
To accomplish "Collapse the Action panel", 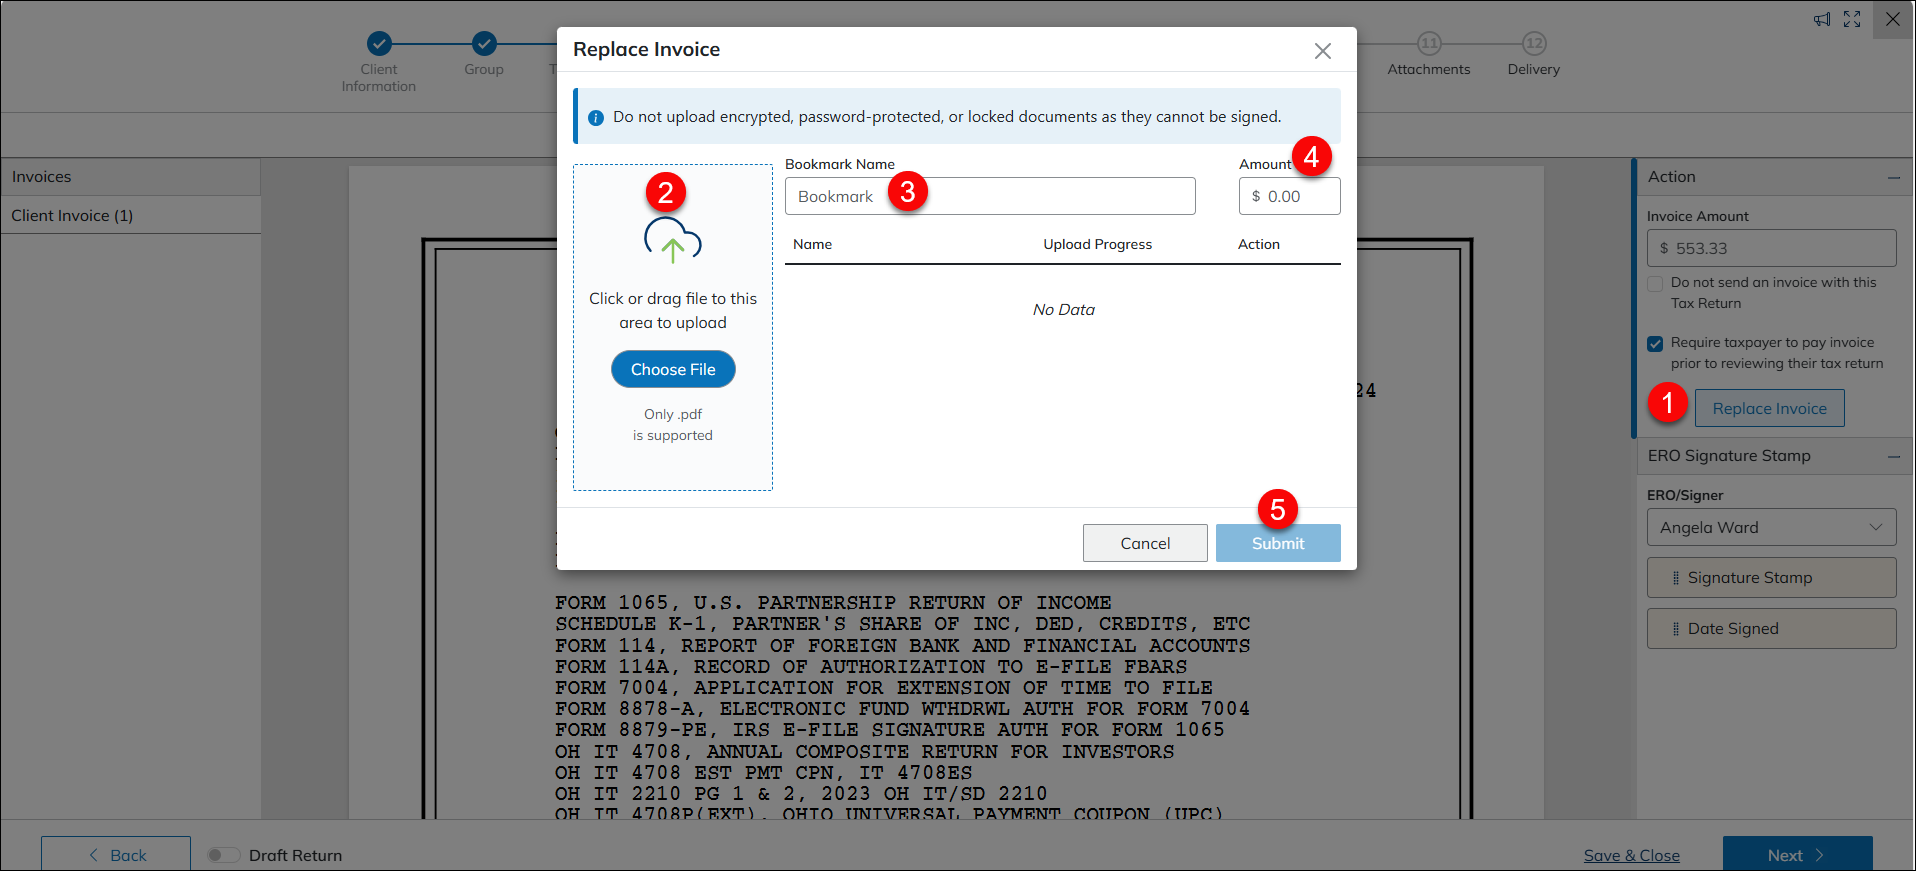I will (1893, 177).
